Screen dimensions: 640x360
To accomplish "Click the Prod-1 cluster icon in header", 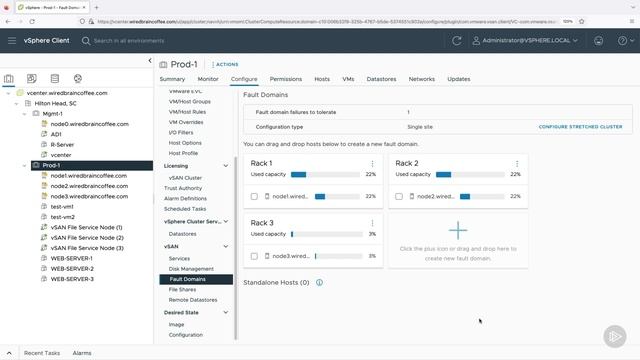I will click(163, 64).
